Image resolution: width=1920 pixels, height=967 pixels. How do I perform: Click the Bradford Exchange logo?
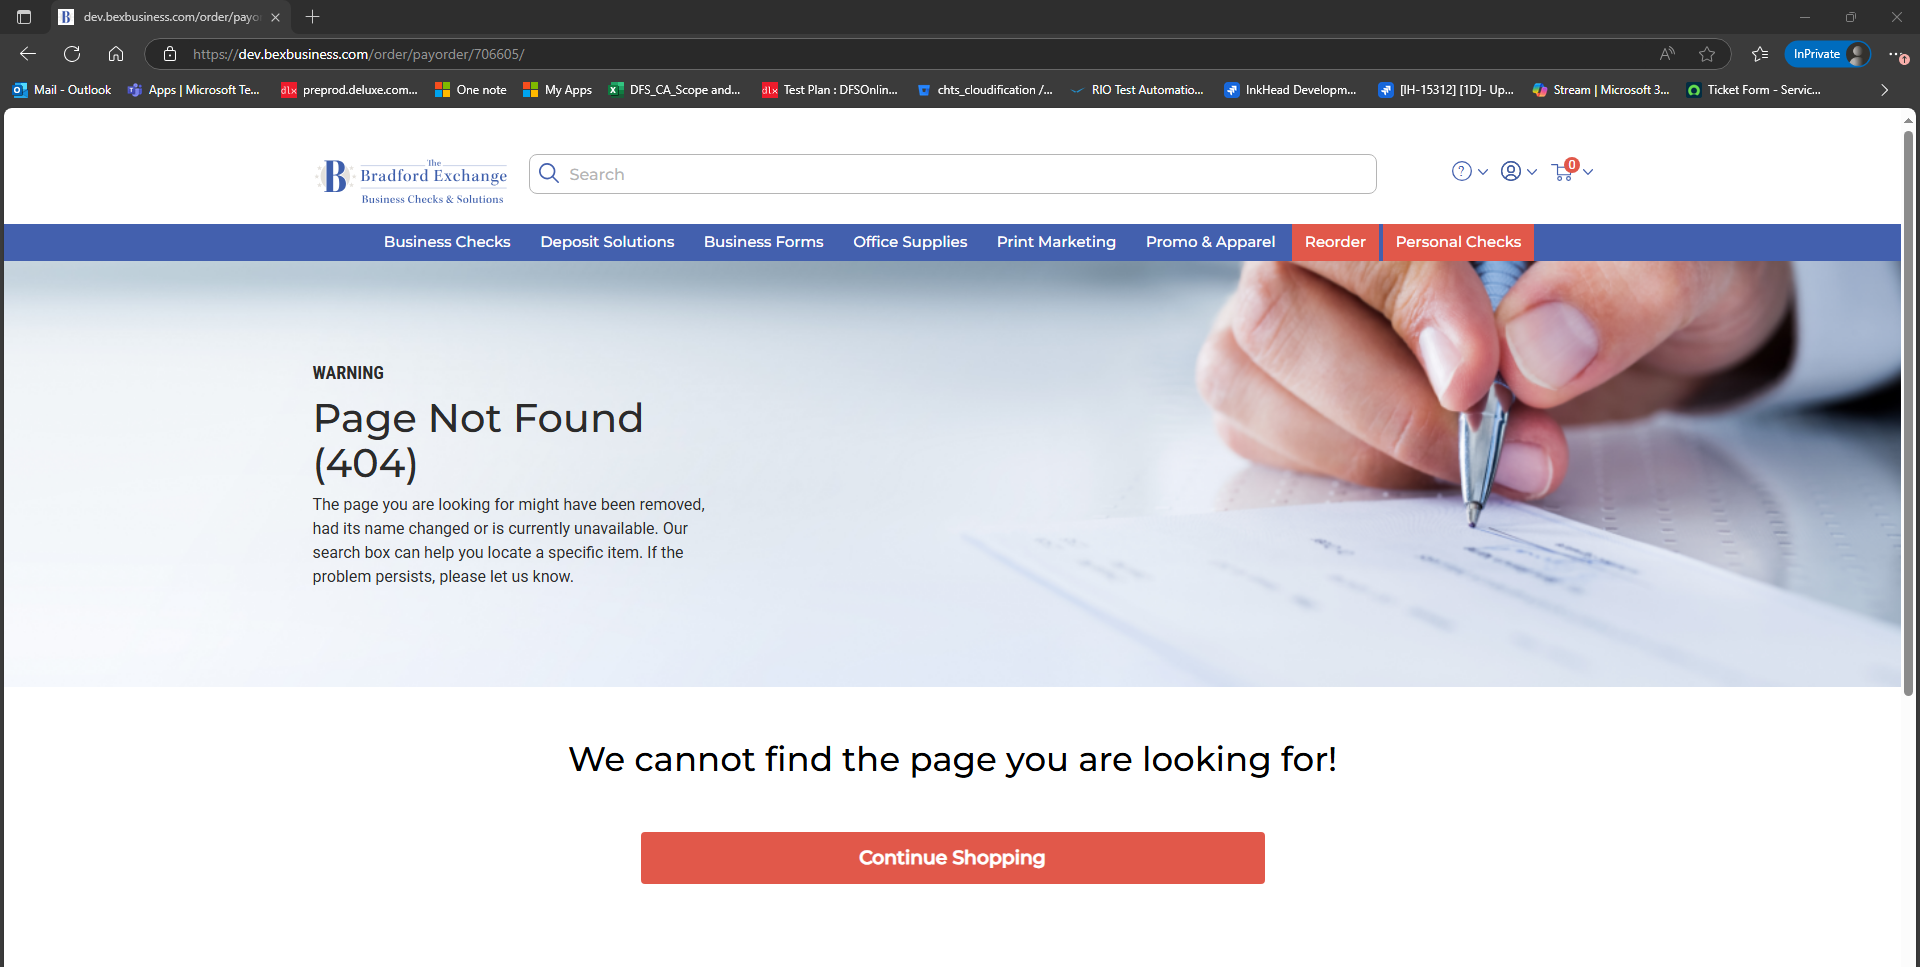tap(412, 180)
